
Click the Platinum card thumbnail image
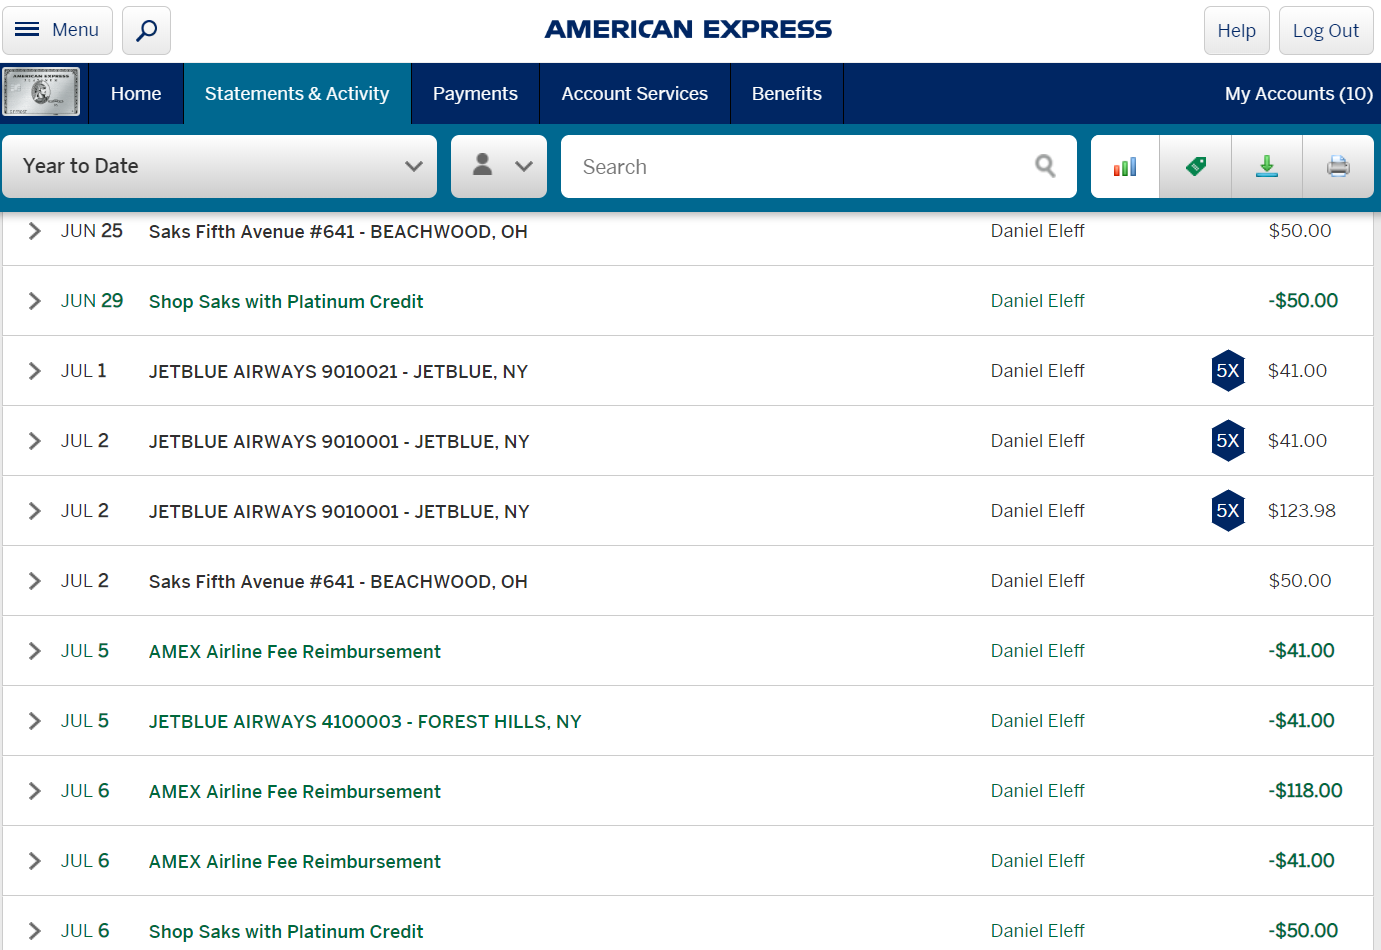(x=41, y=92)
